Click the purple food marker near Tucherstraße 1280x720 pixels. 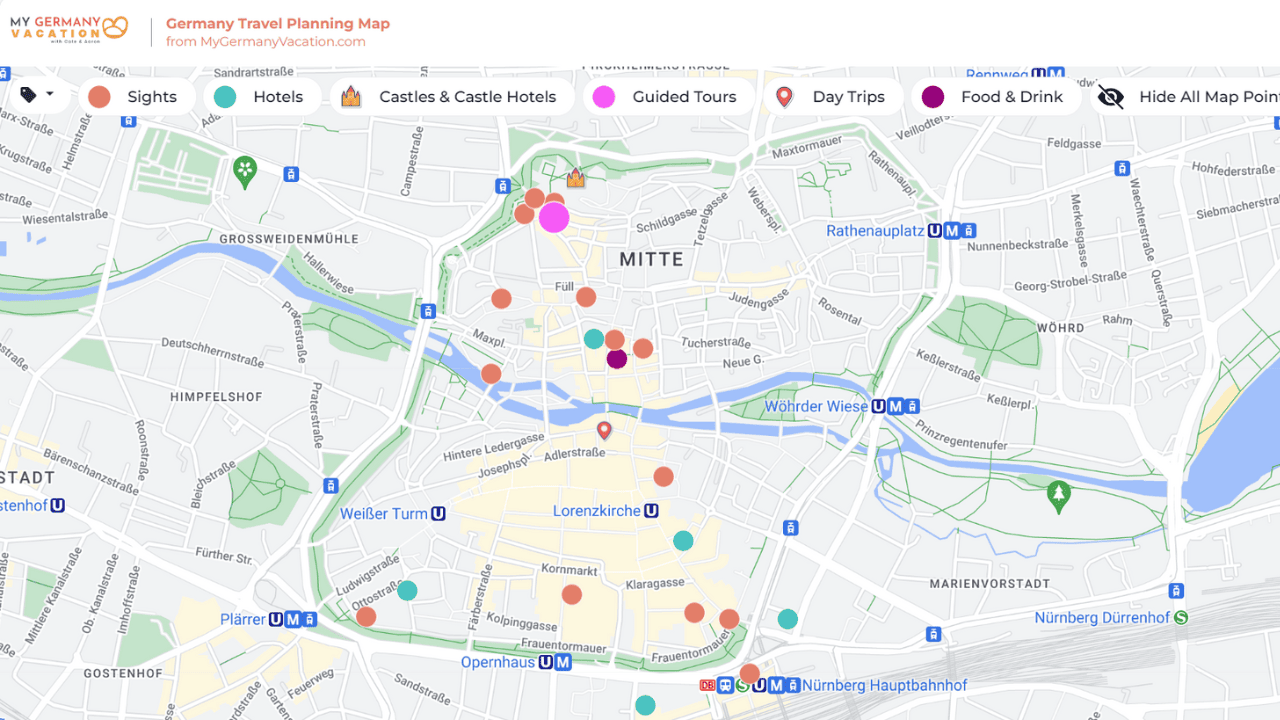tap(617, 359)
